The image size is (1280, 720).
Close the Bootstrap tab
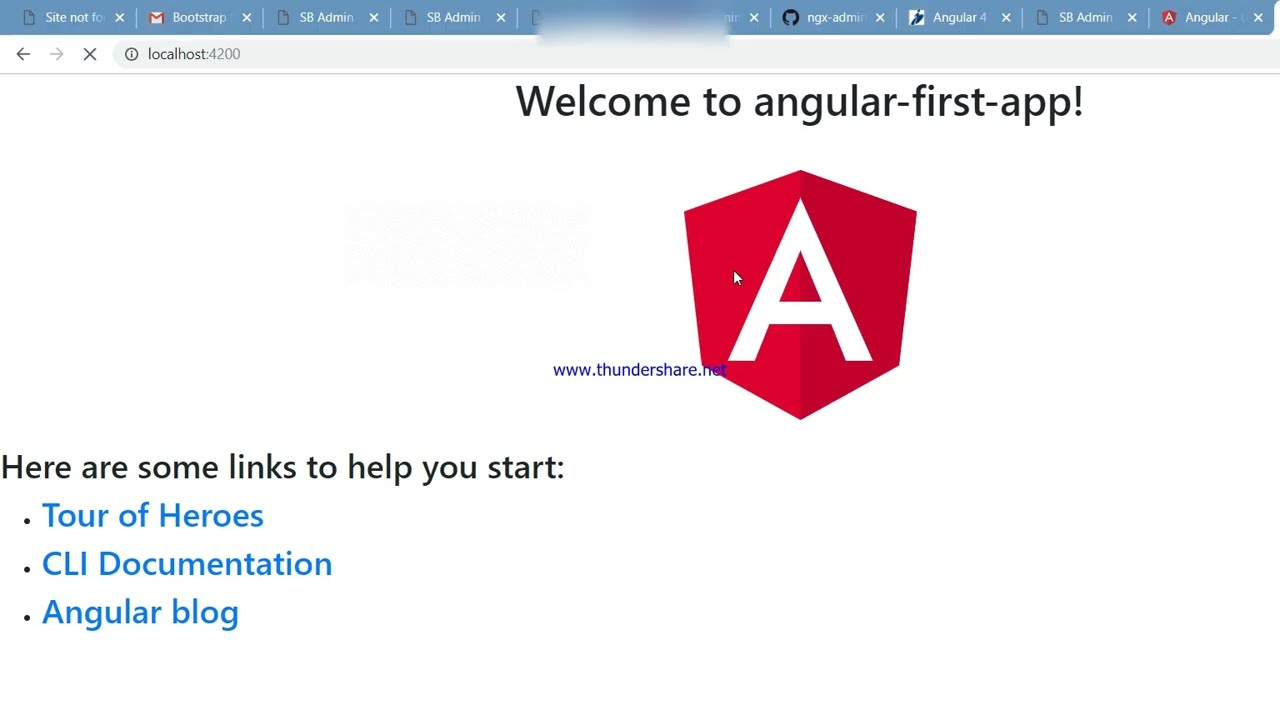[x=247, y=17]
